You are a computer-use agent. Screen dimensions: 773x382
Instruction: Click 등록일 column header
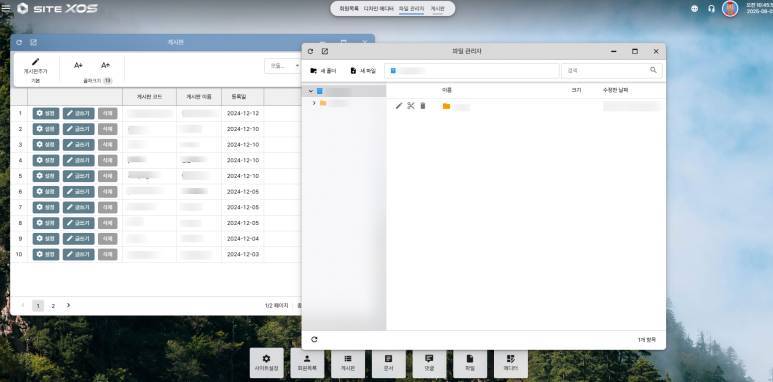(x=238, y=97)
